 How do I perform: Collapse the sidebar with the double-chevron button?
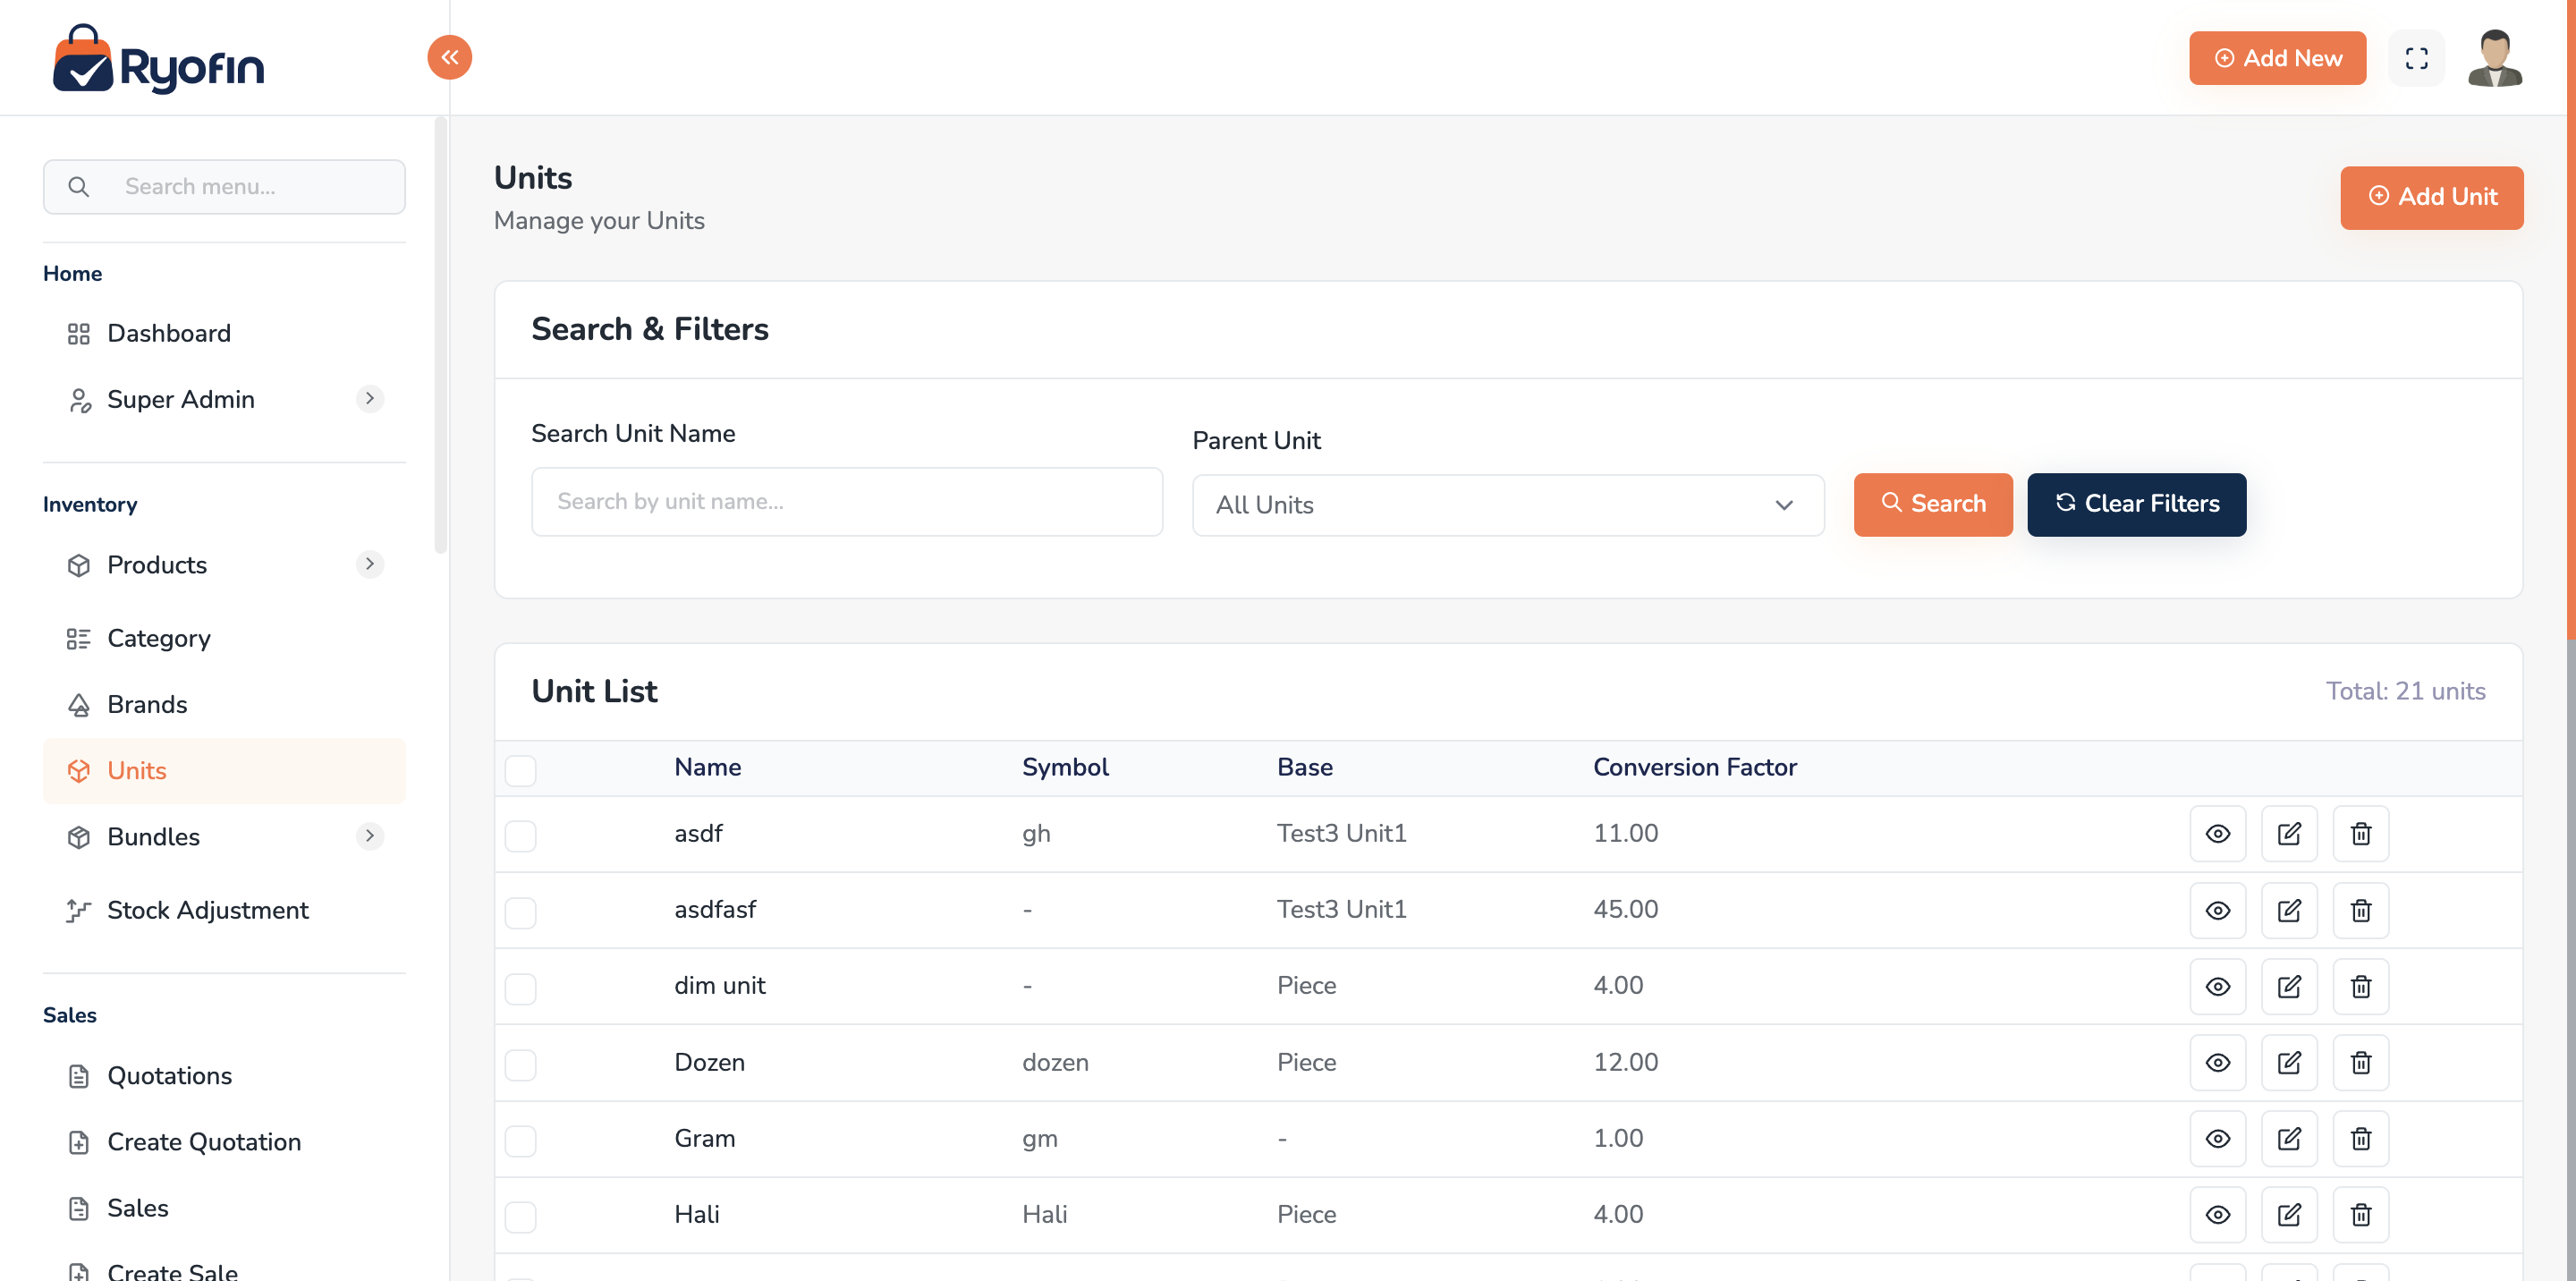click(449, 57)
